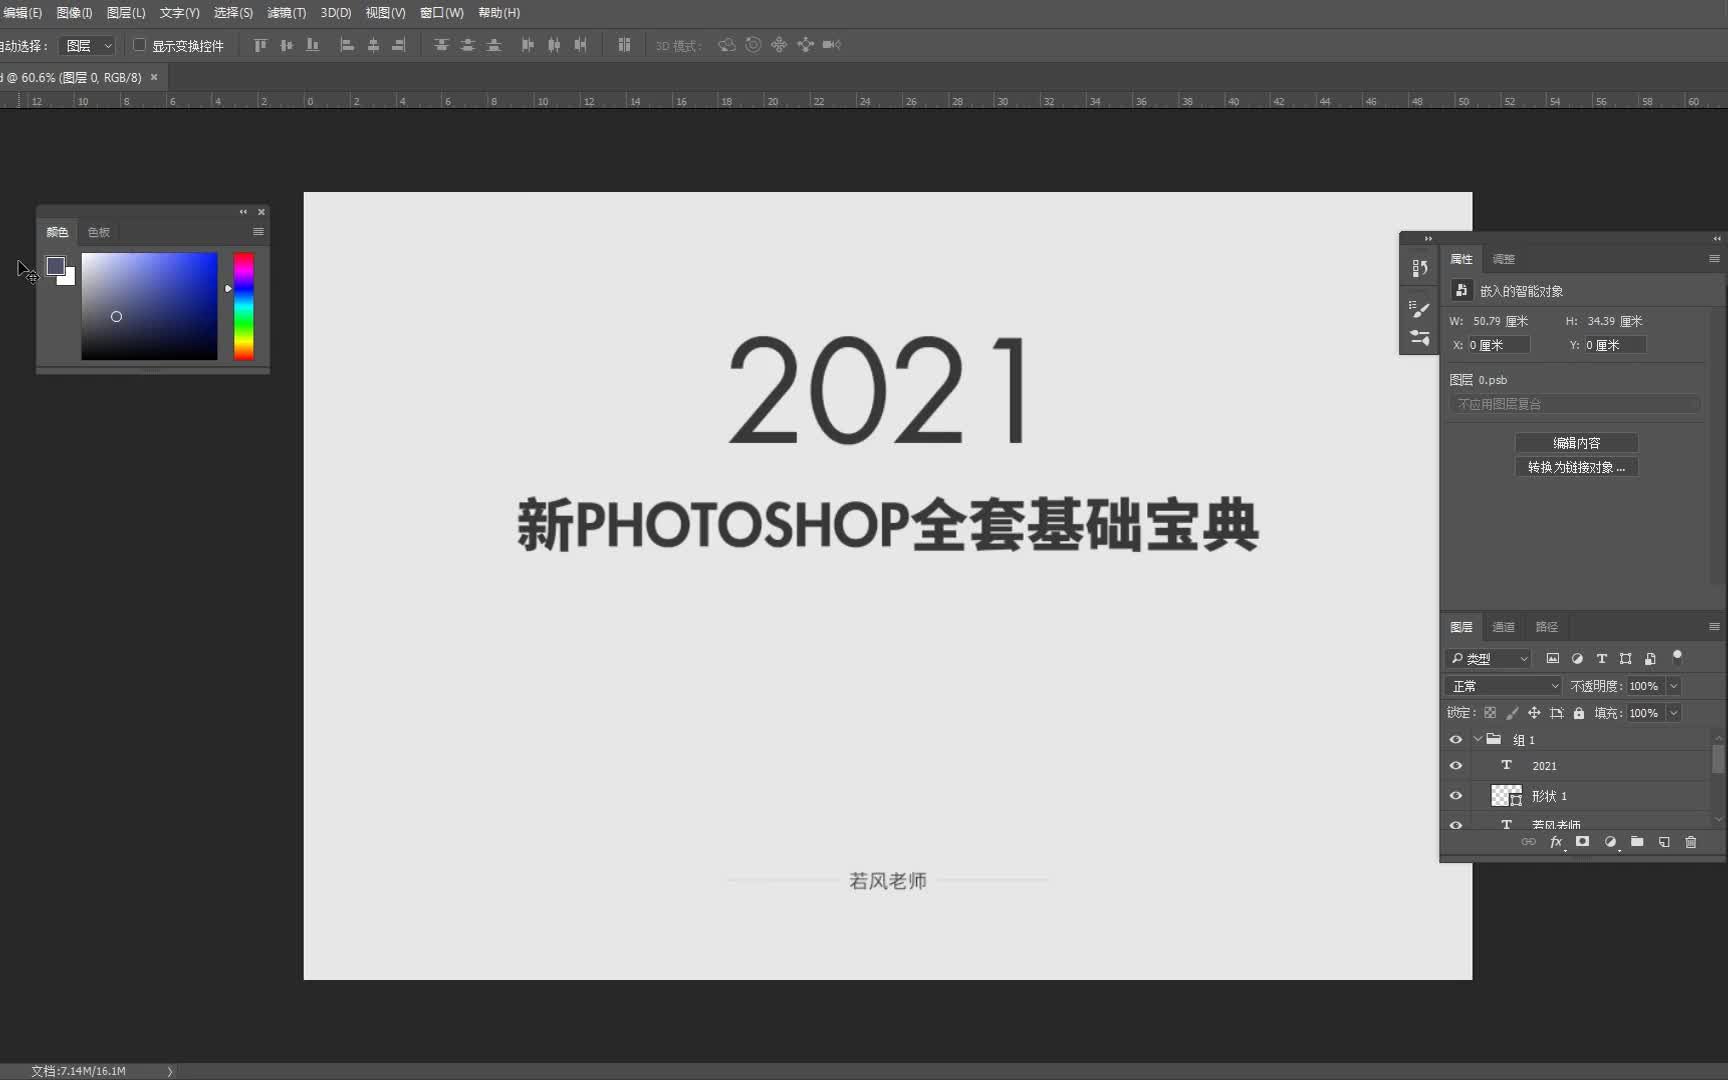Click the align top edges icon
The height and width of the screenshot is (1080, 1728).
pyautogui.click(x=261, y=45)
